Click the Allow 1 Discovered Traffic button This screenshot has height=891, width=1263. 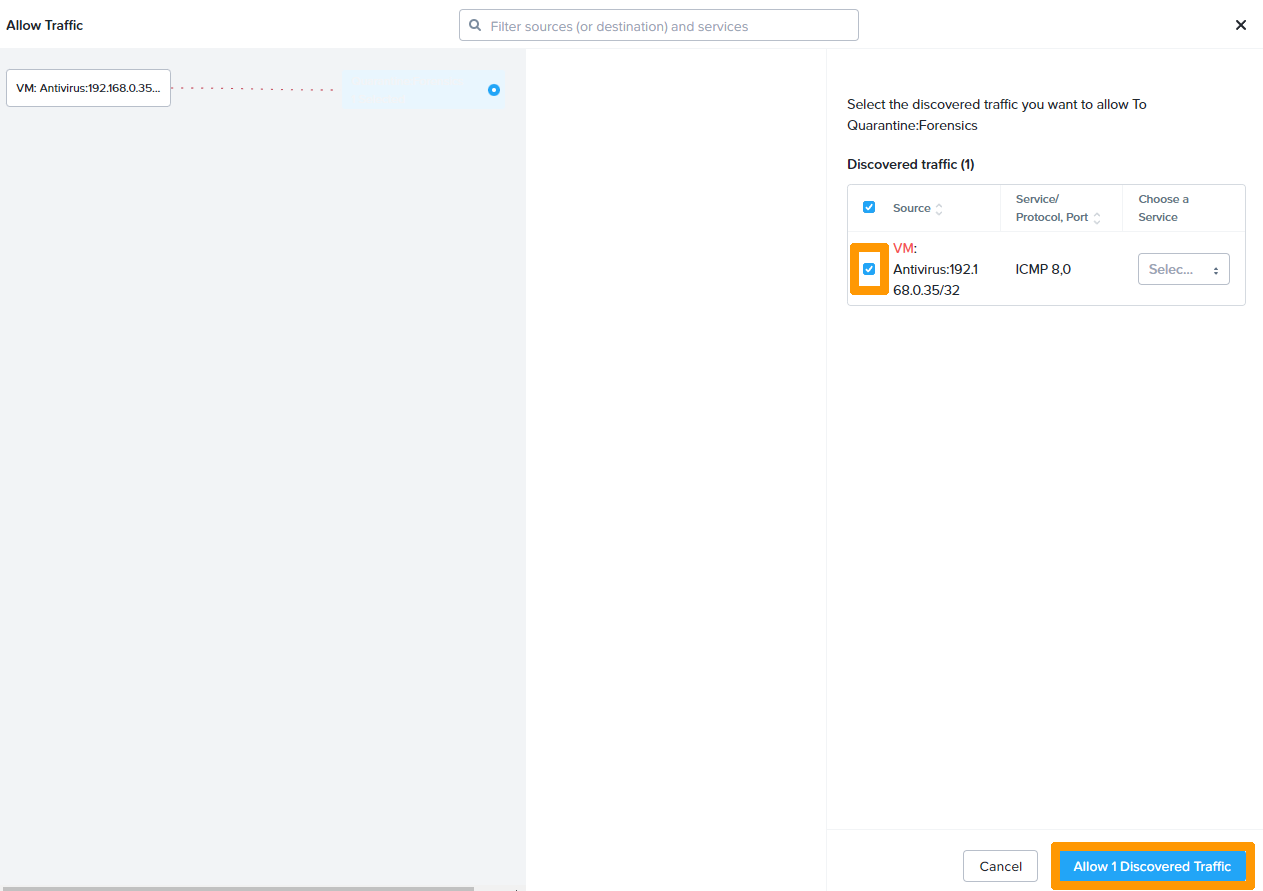(1151, 866)
